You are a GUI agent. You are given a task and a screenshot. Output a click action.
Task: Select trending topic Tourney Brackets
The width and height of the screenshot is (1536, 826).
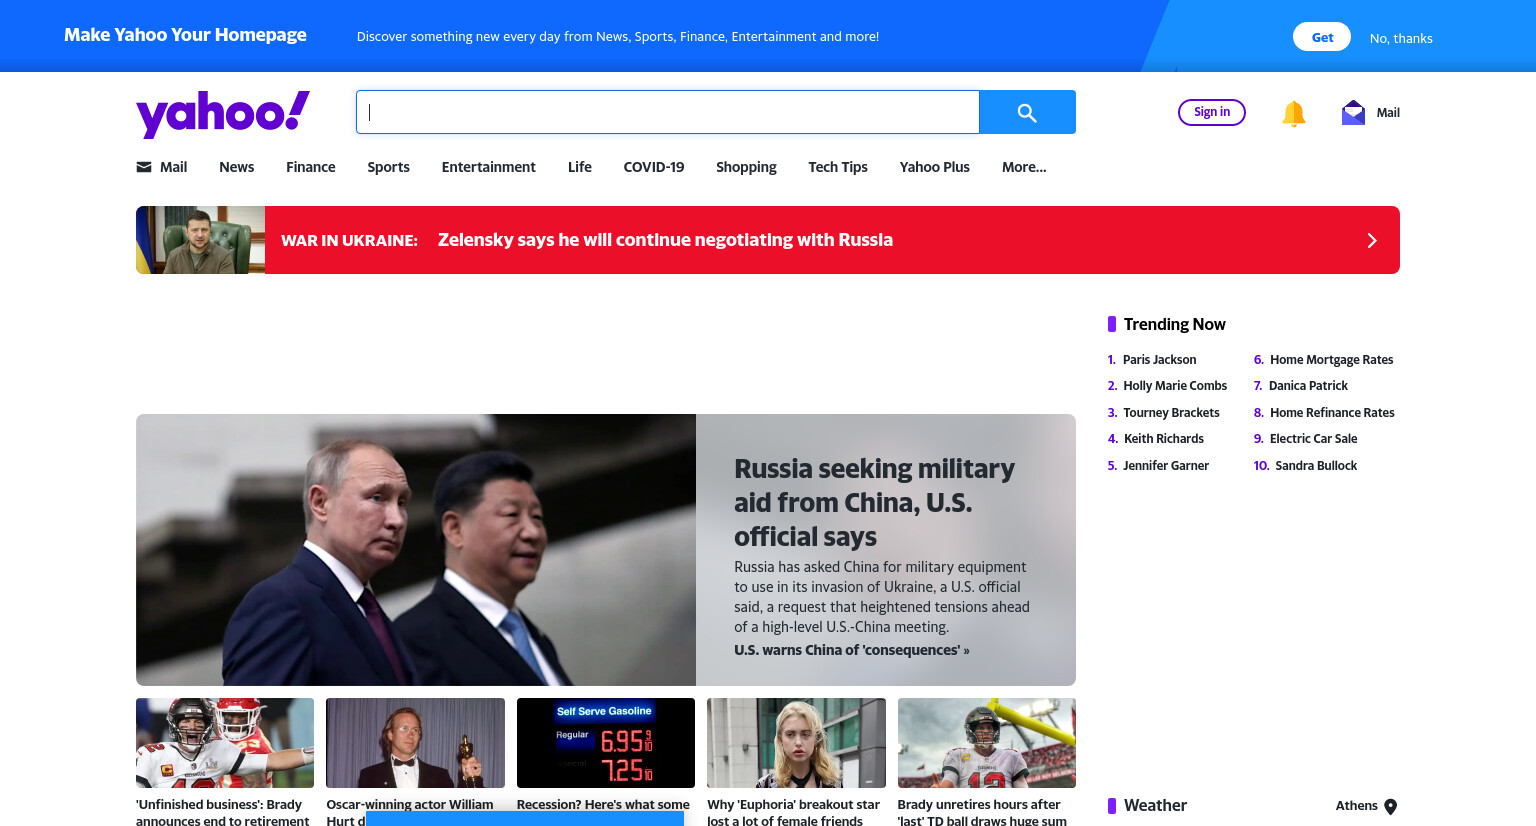pyautogui.click(x=1171, y=413)
